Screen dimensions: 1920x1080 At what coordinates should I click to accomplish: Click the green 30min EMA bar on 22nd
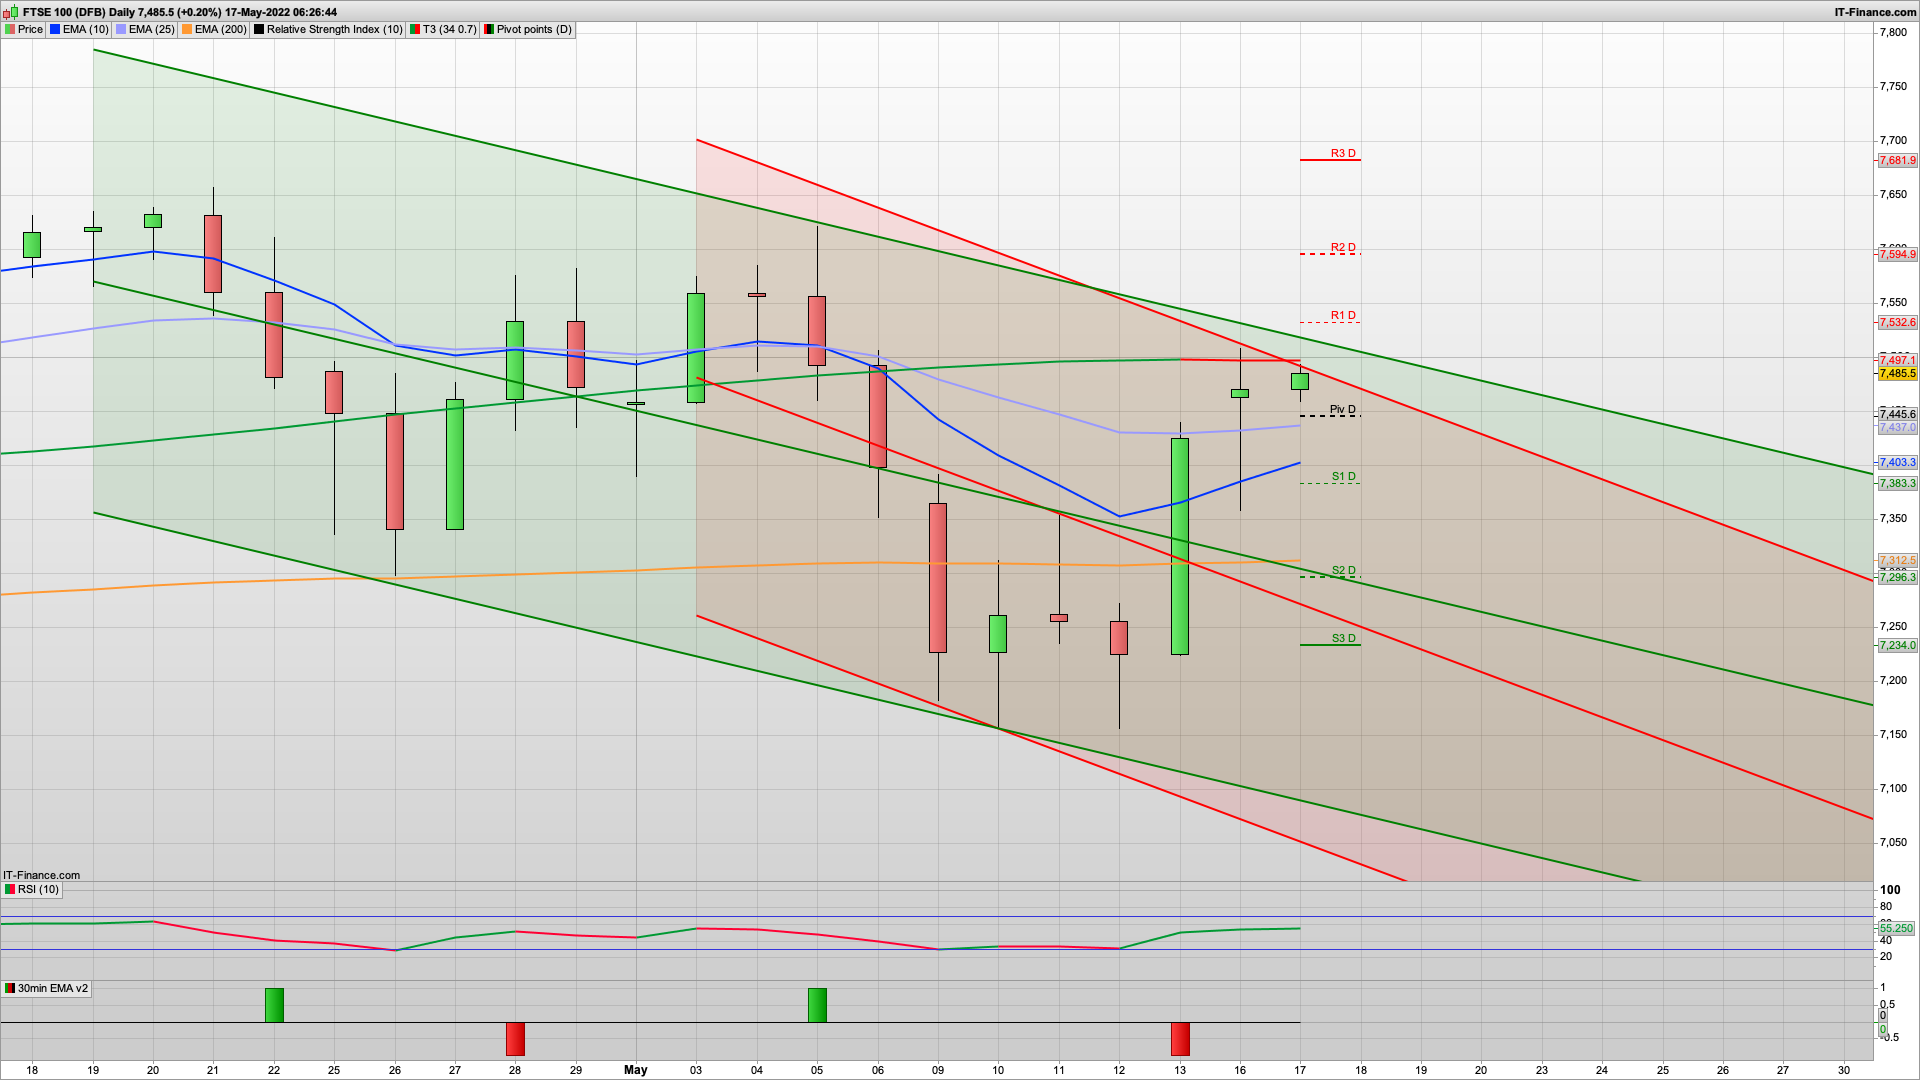click(274, 1005)
